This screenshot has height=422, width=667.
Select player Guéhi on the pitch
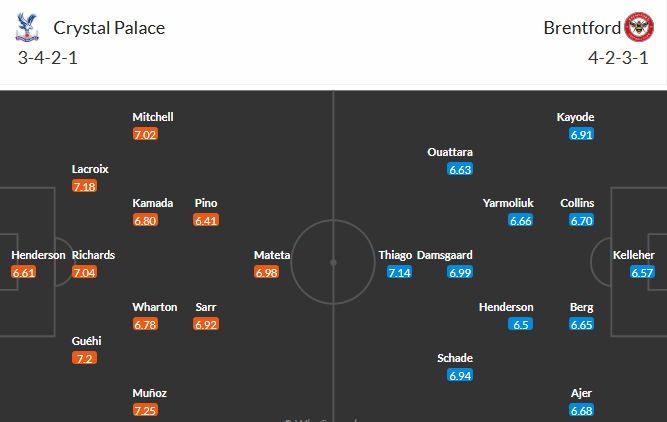click(86, 341)
